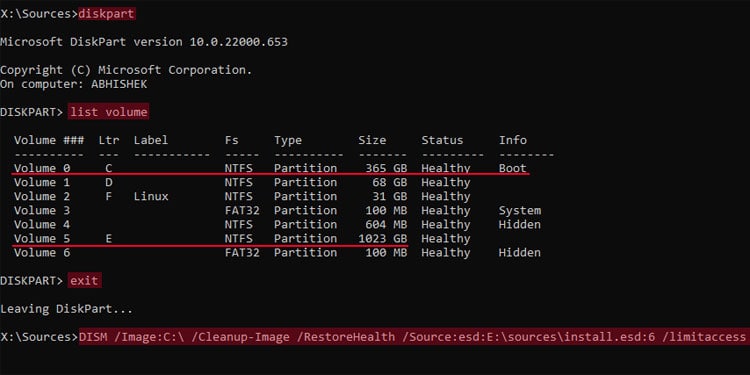This screenshot has height=375, width=750.
Task: Click the '31 GB' size value
Action: [390, 197]
